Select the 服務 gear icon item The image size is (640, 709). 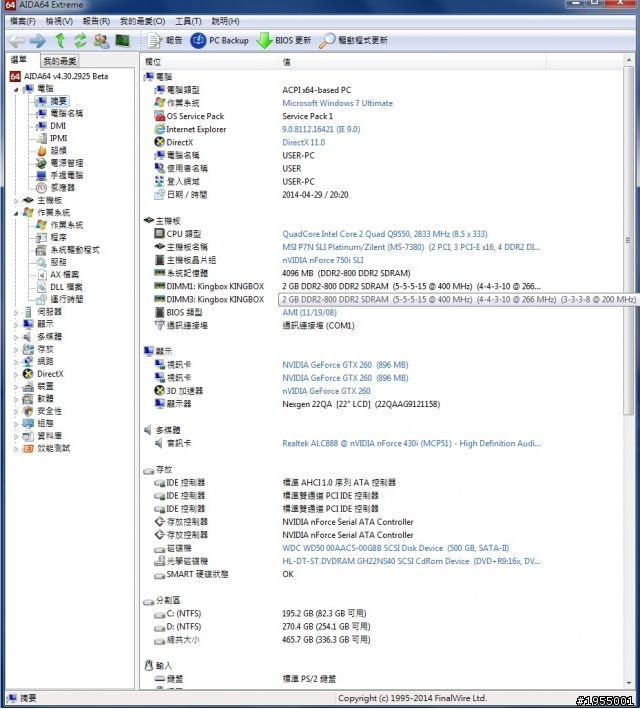pos(41,262)
